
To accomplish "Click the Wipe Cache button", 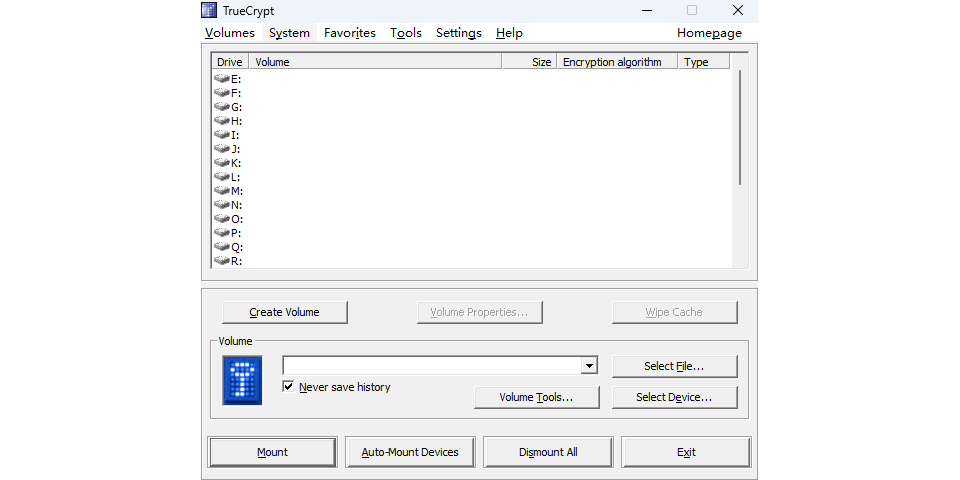I will click(x=674, y=312).
